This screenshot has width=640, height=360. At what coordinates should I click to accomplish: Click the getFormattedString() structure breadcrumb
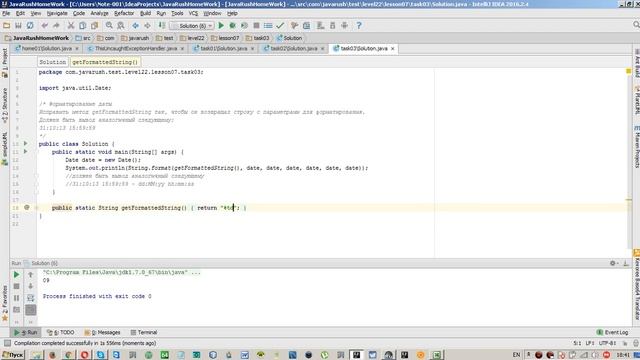tap(105, 62)
